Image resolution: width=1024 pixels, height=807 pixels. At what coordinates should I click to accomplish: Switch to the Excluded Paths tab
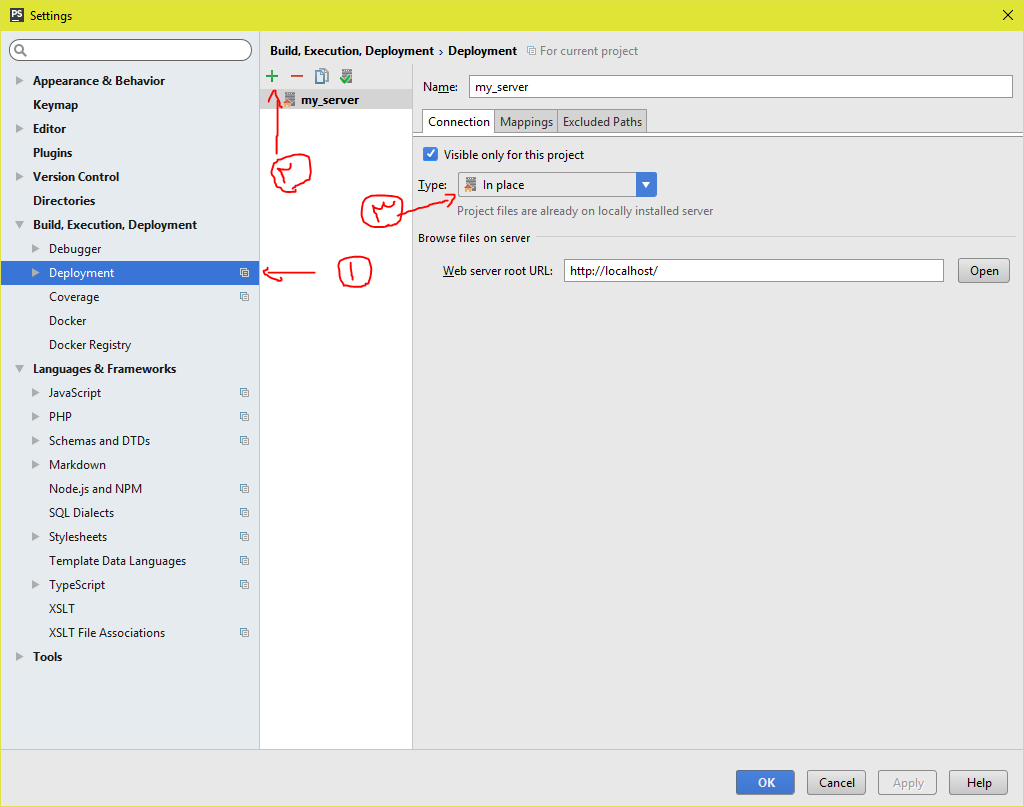602,121
